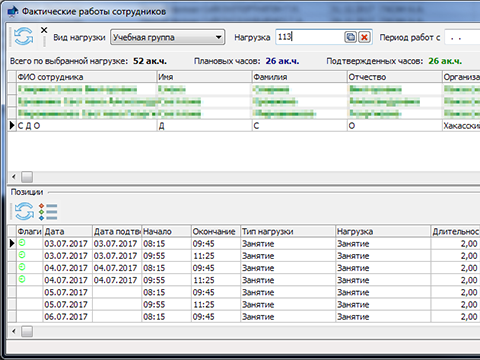
Task: Click the Флаги column header
Action: pyautogui.click(x=29, y=231)
